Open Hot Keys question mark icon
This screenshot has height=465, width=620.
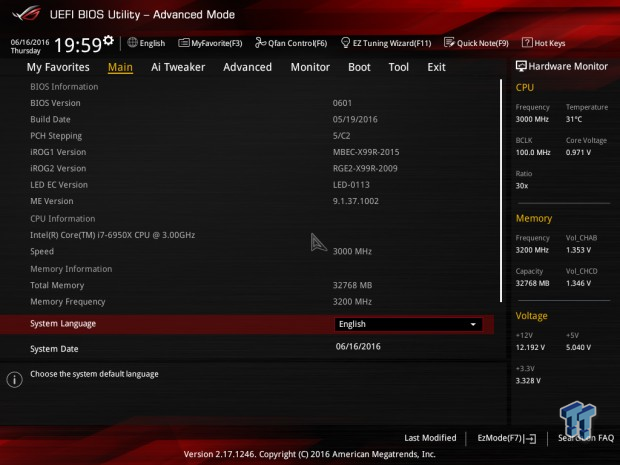click(x=527, y=42)
